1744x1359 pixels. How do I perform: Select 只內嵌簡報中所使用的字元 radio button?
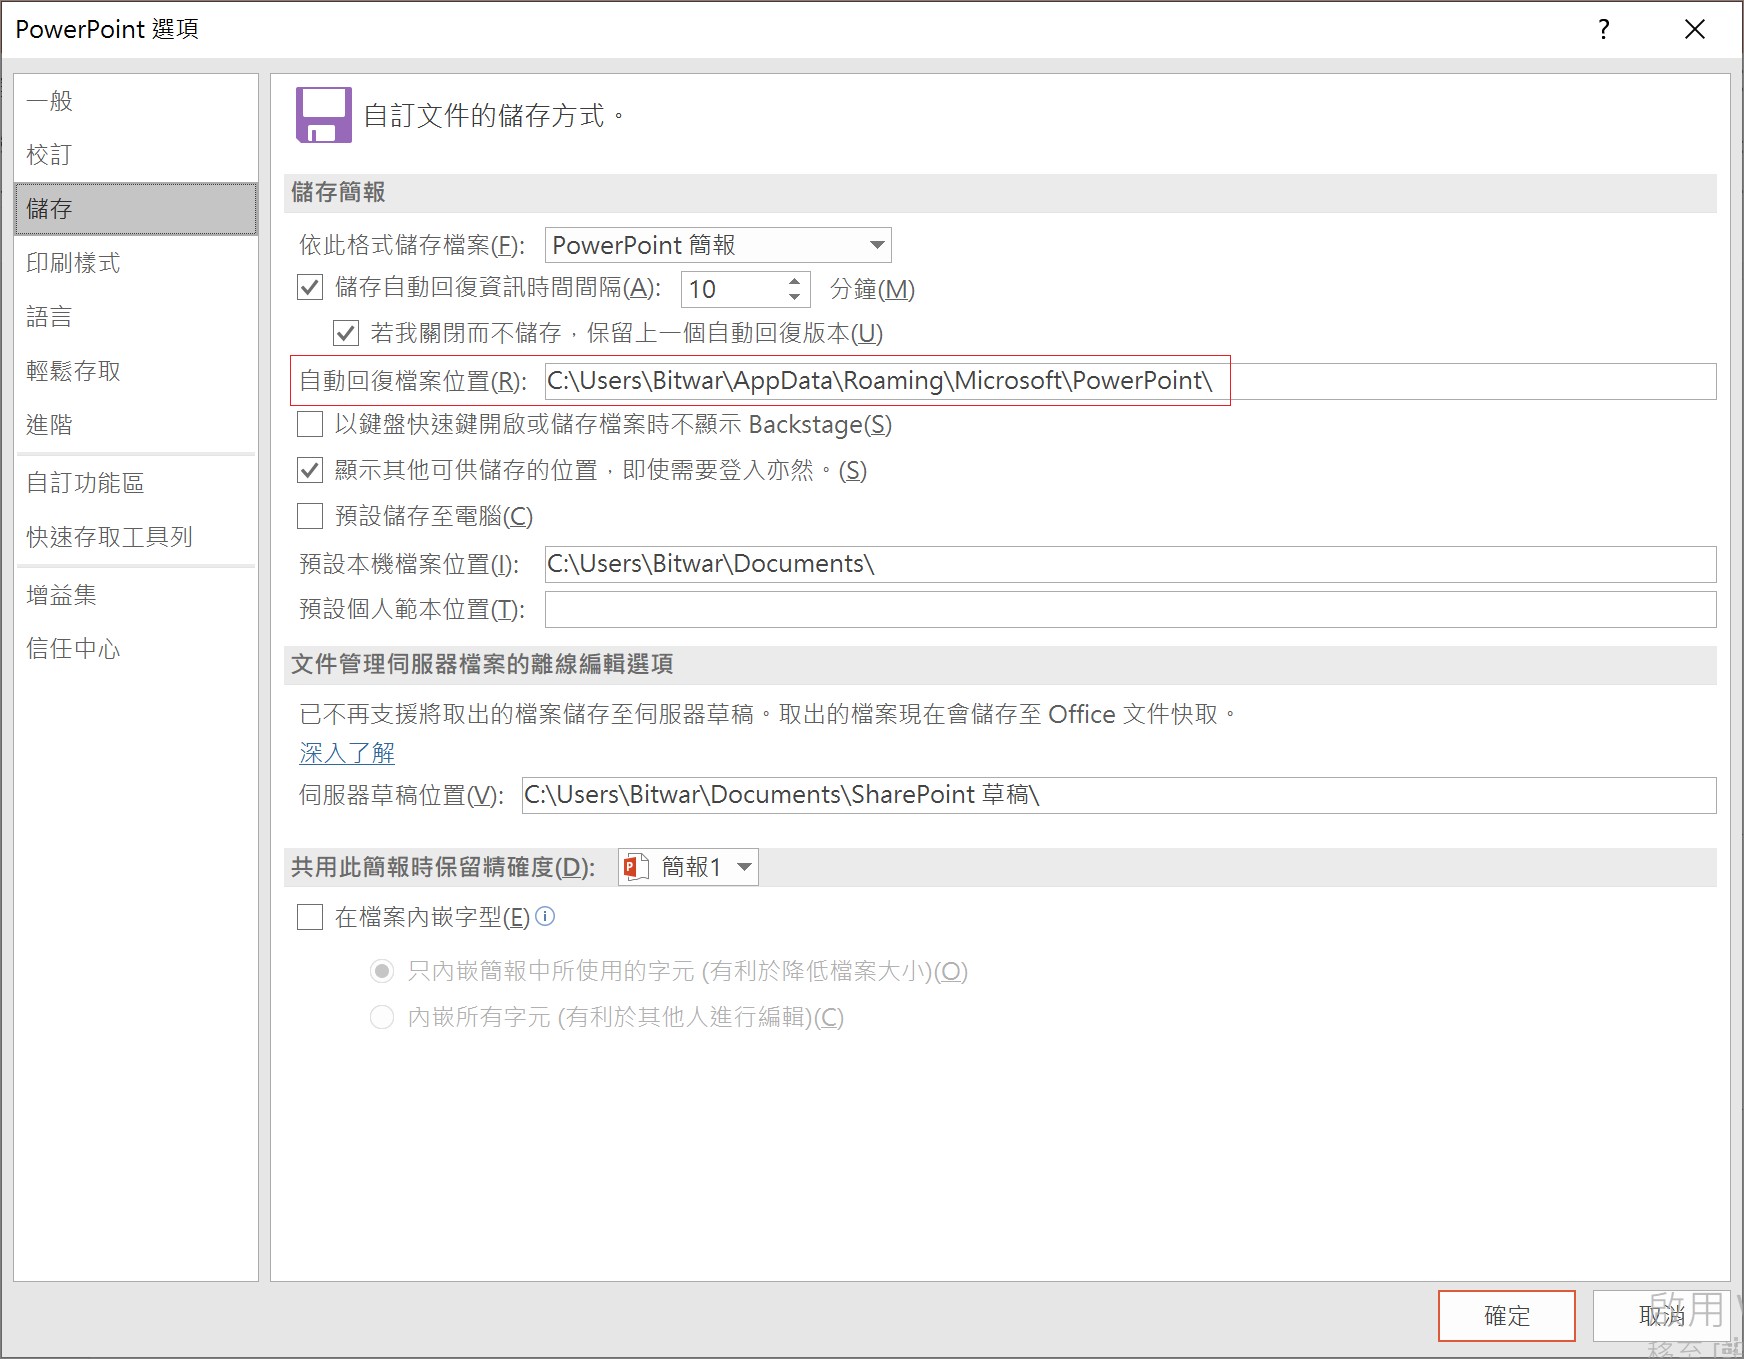[382, 971]
